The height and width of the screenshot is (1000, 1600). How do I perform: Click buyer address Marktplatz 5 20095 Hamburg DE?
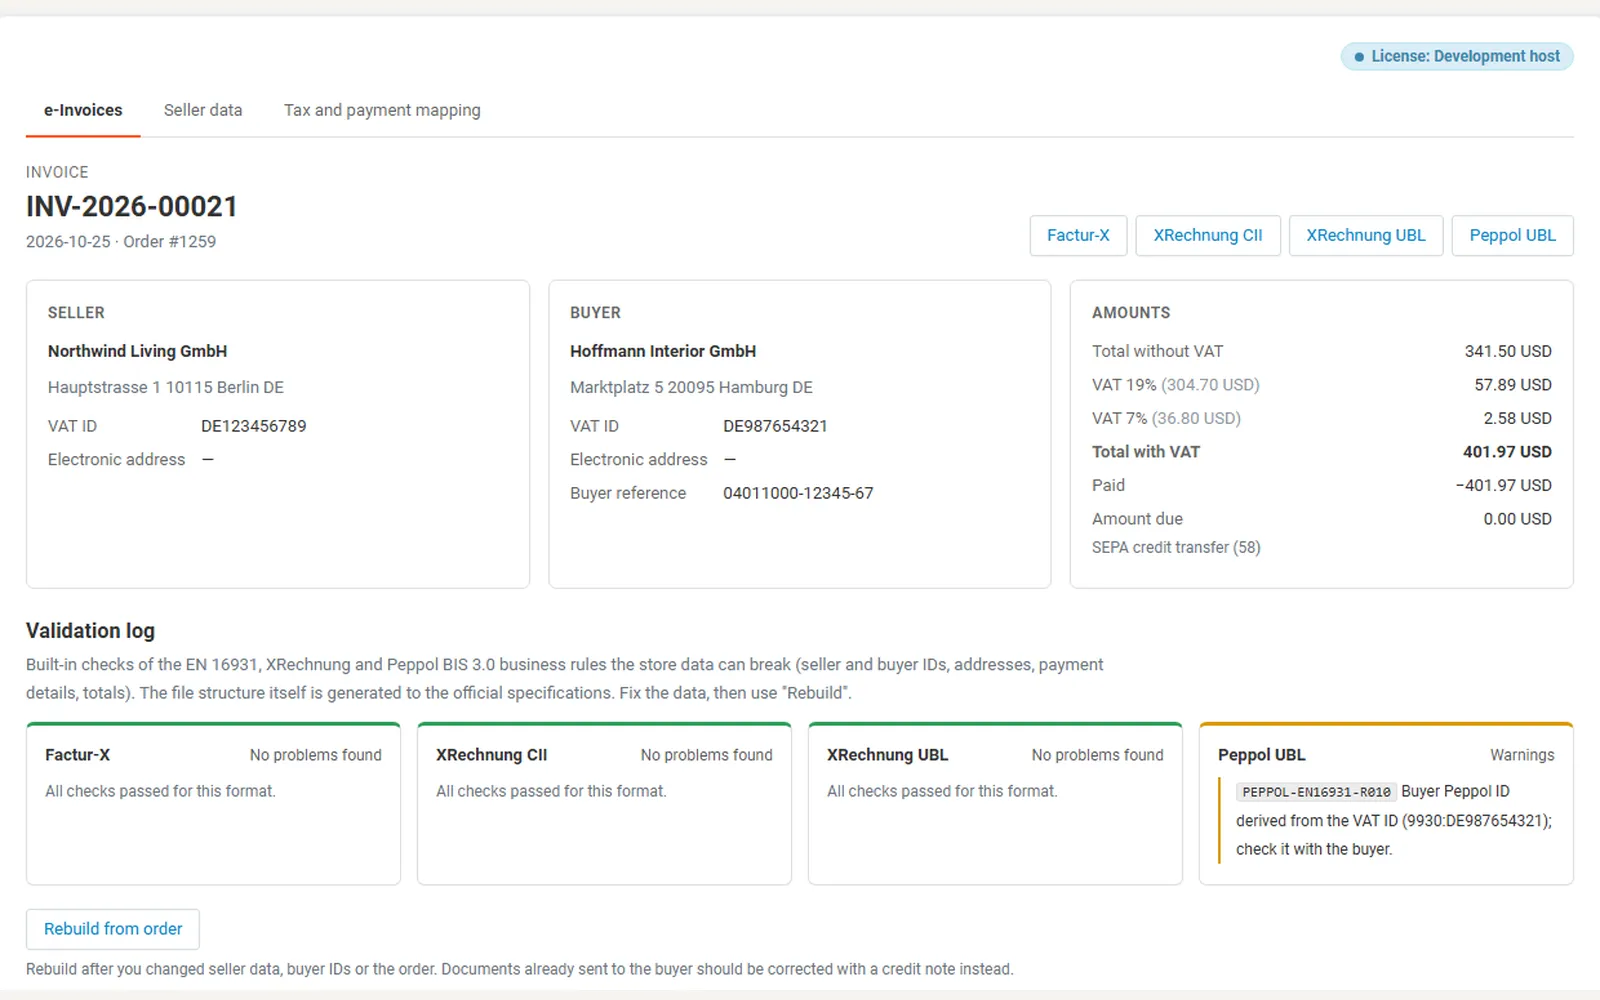(691, 387)
